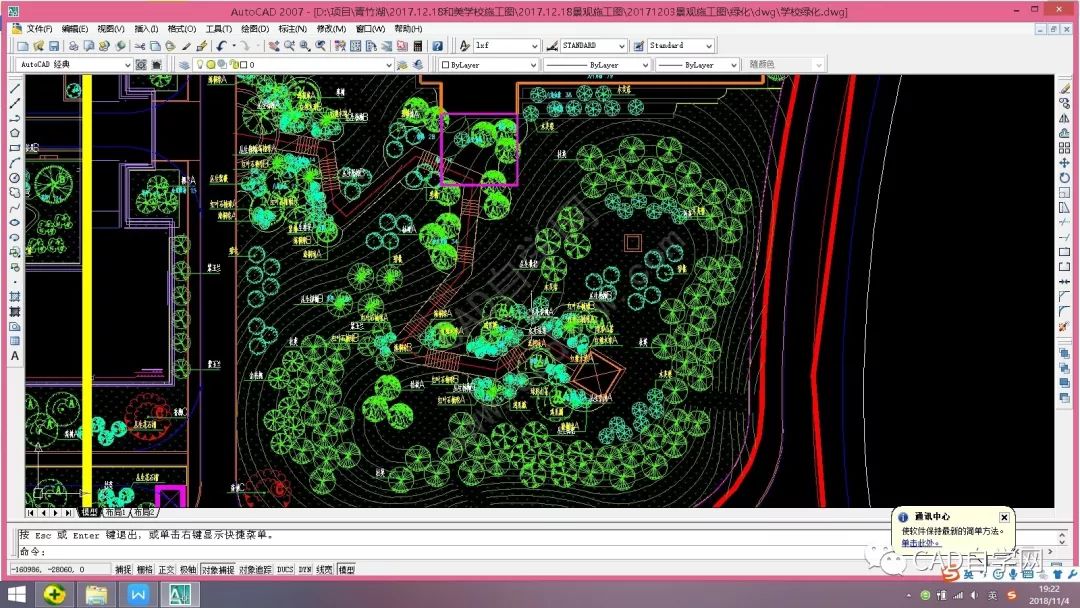This screenshot has height=608, width=1080.
Task: Select the Move modify tool
Action: 1064,163
